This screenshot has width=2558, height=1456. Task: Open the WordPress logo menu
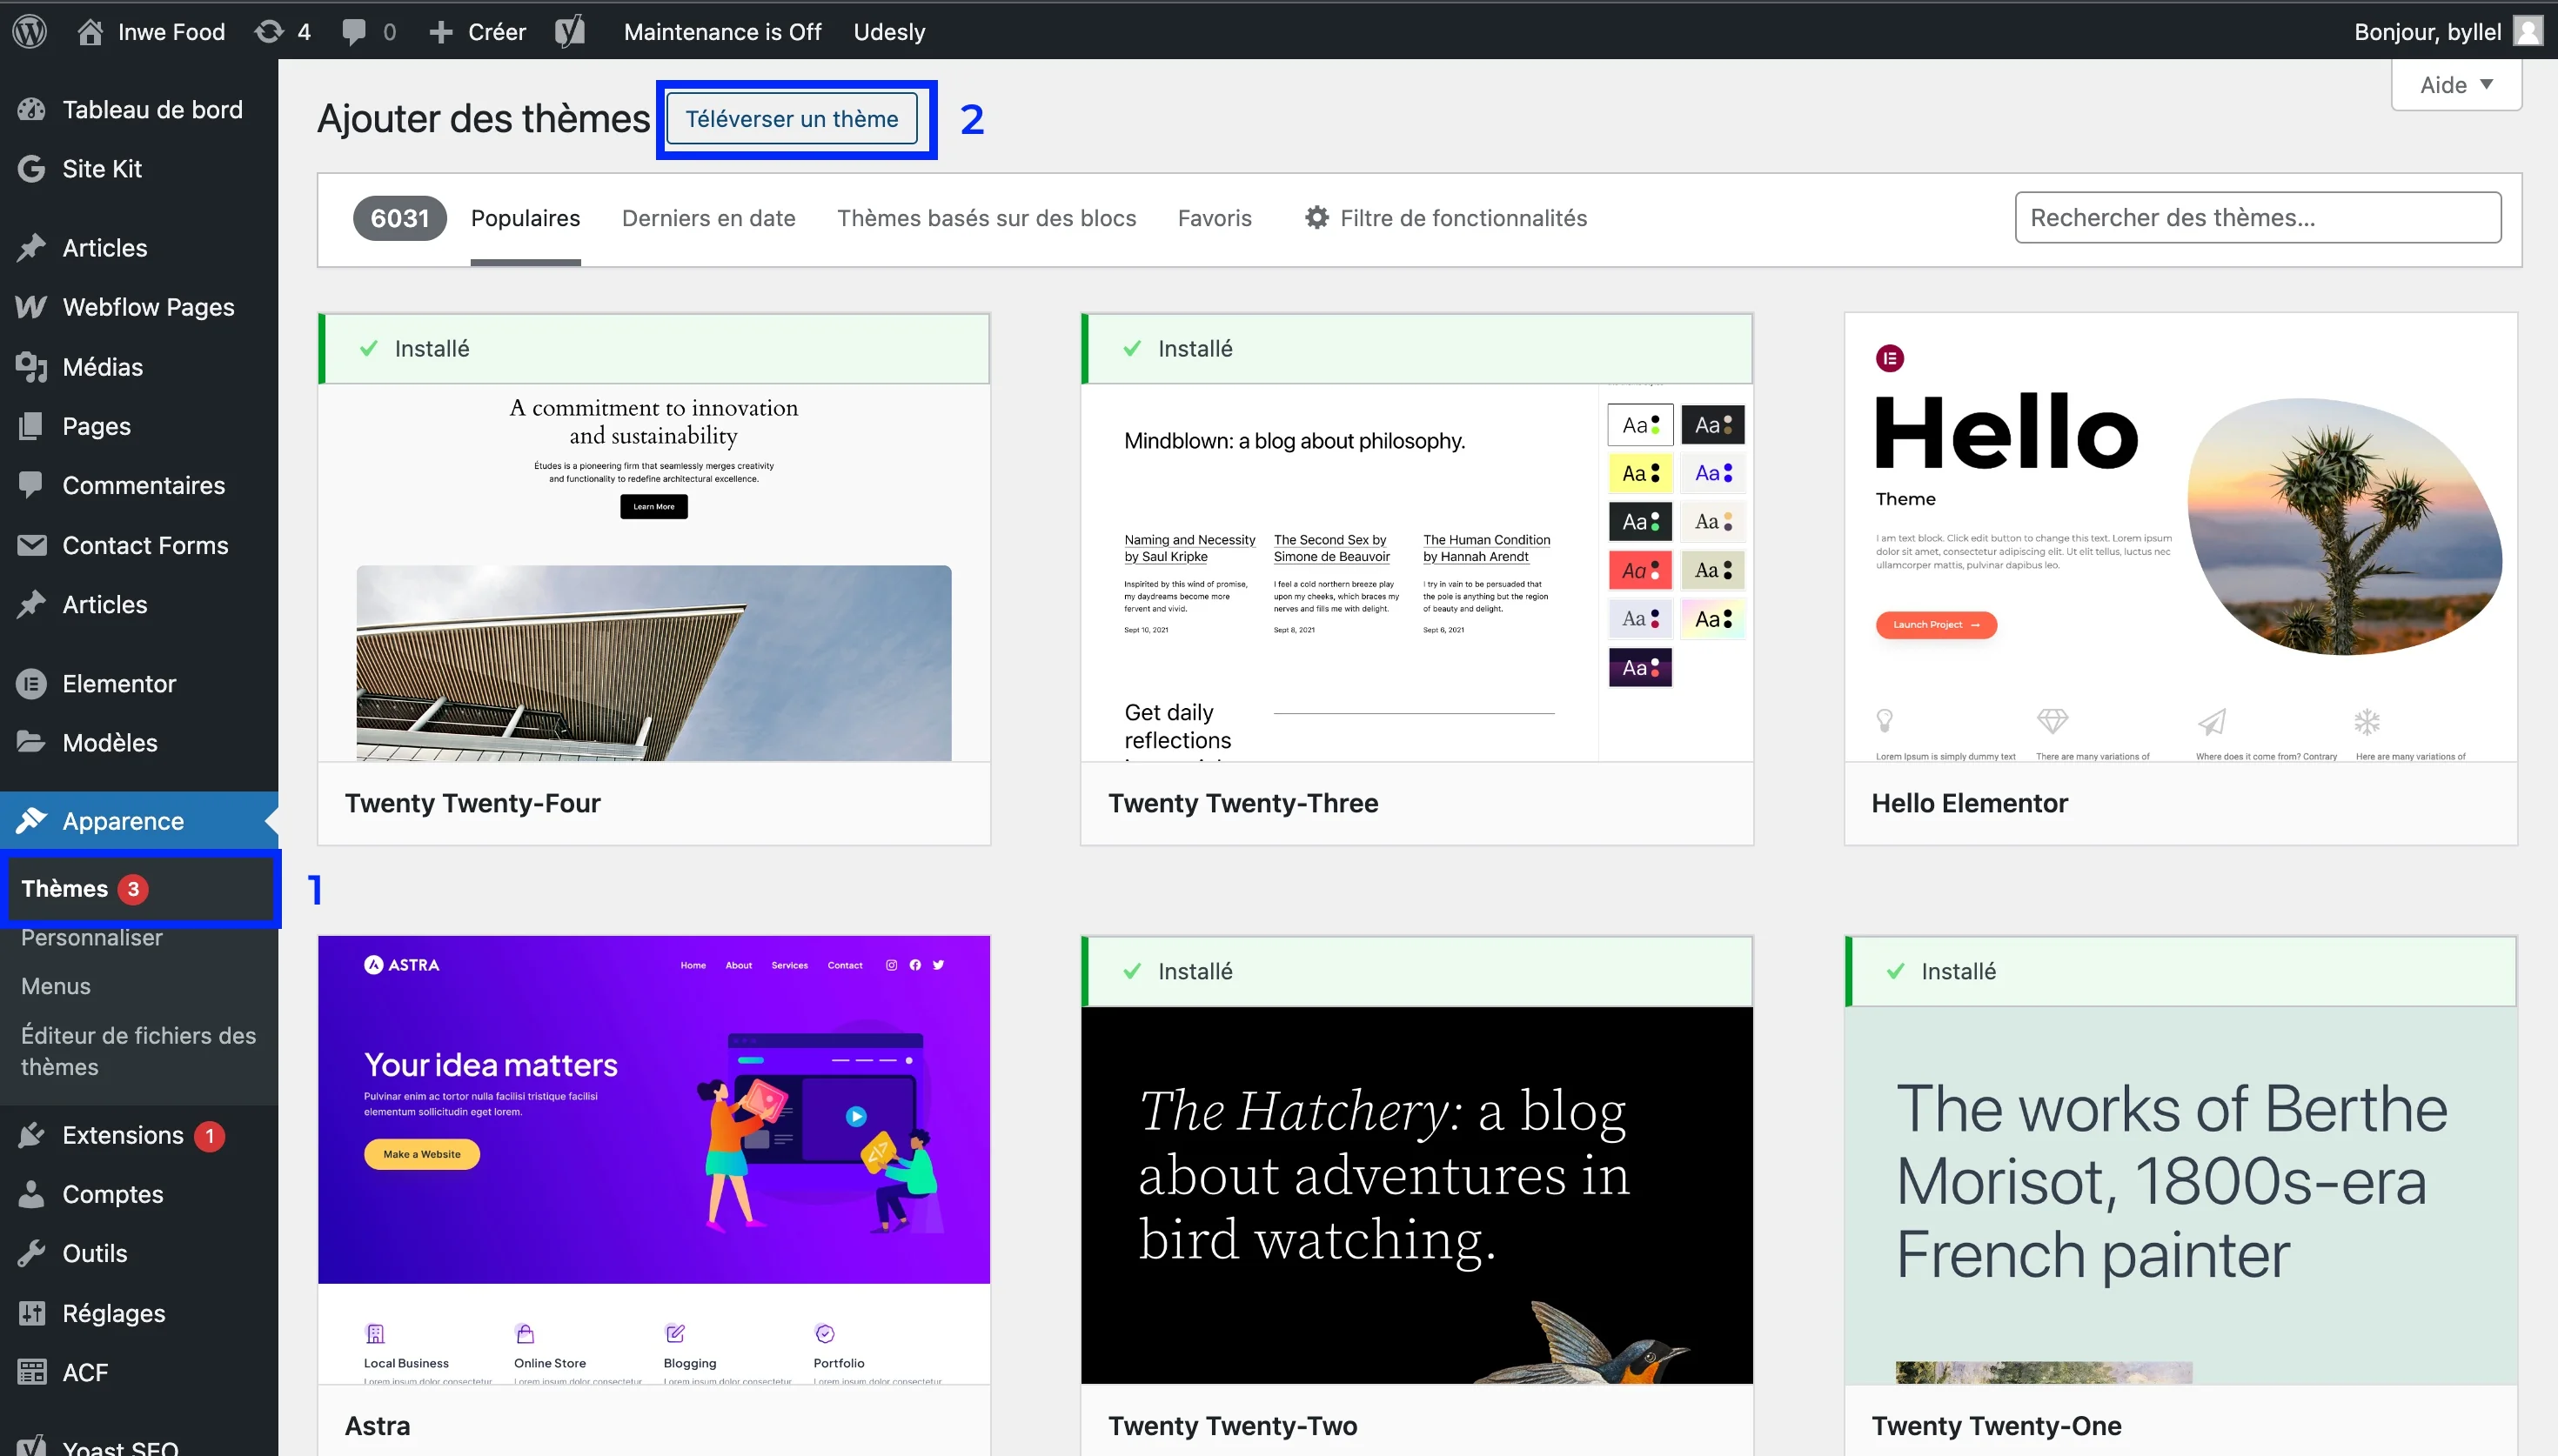tap(30, 31)
